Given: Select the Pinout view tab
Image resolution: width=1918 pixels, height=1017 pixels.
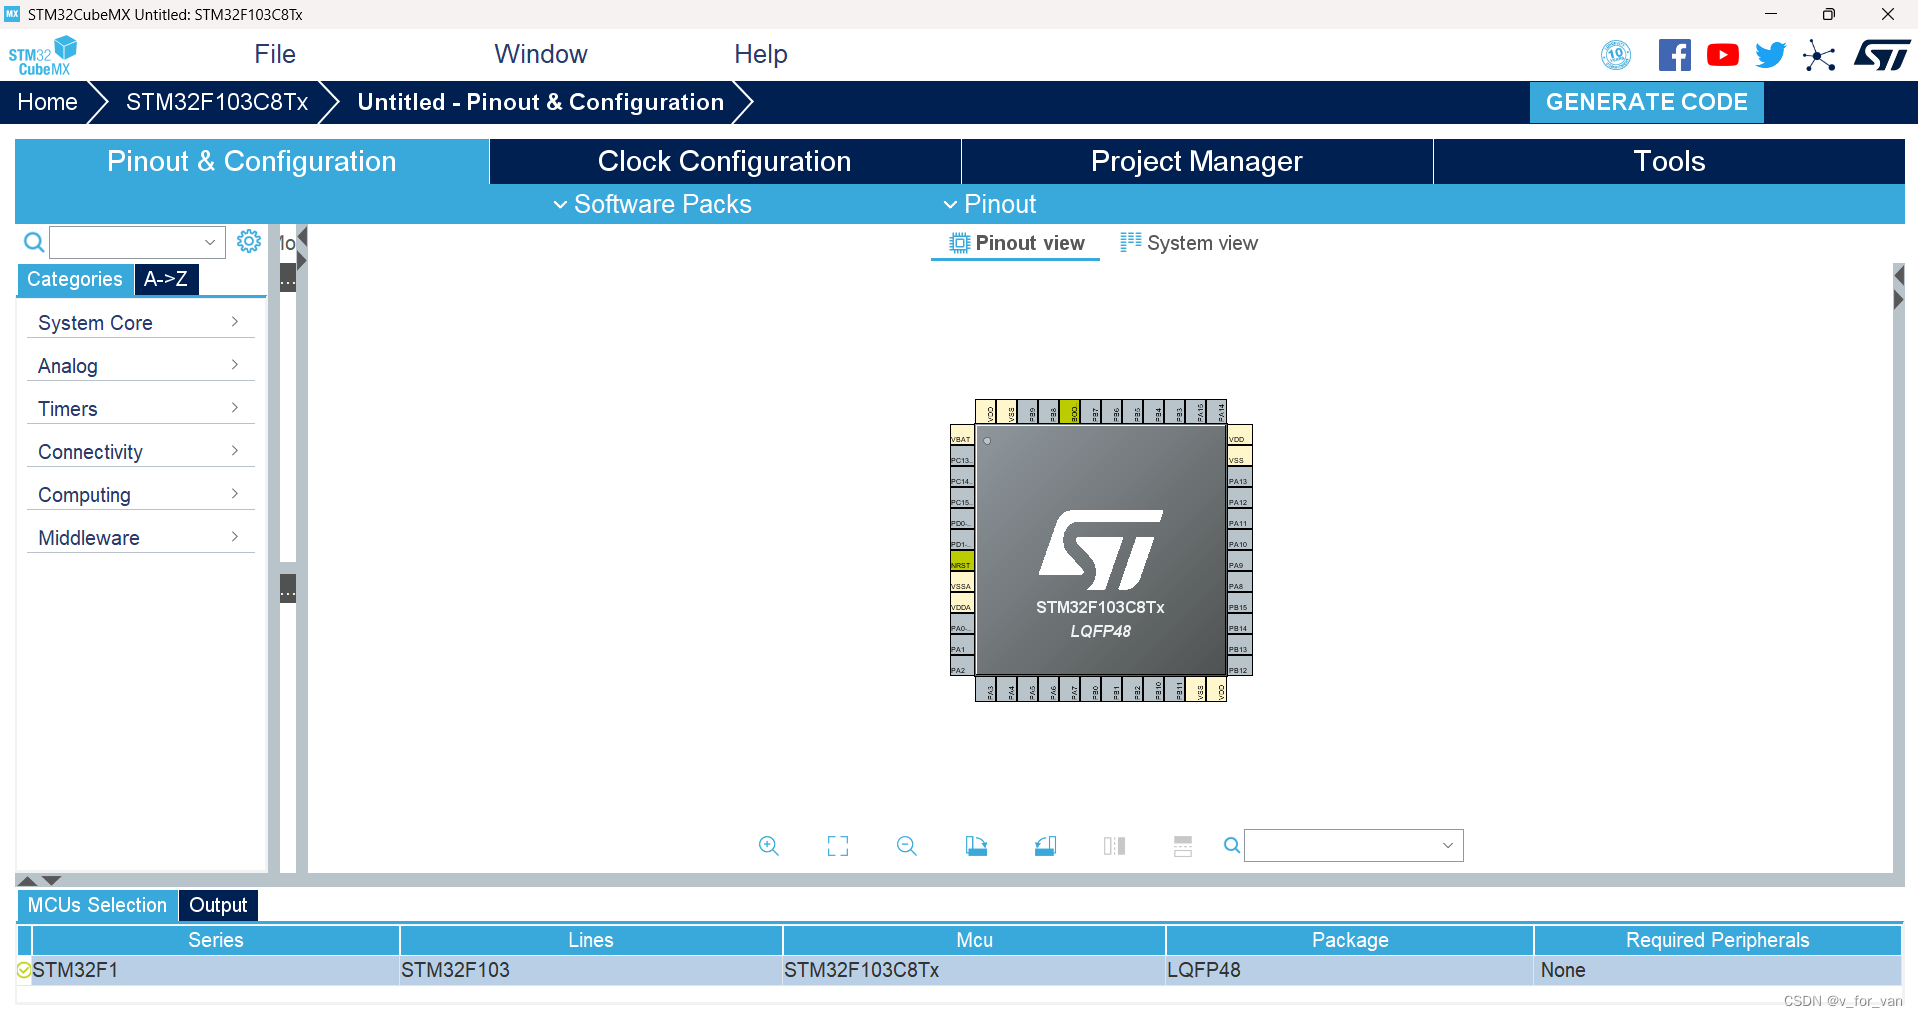Looking at the screenshot, I should point(1016,243).
